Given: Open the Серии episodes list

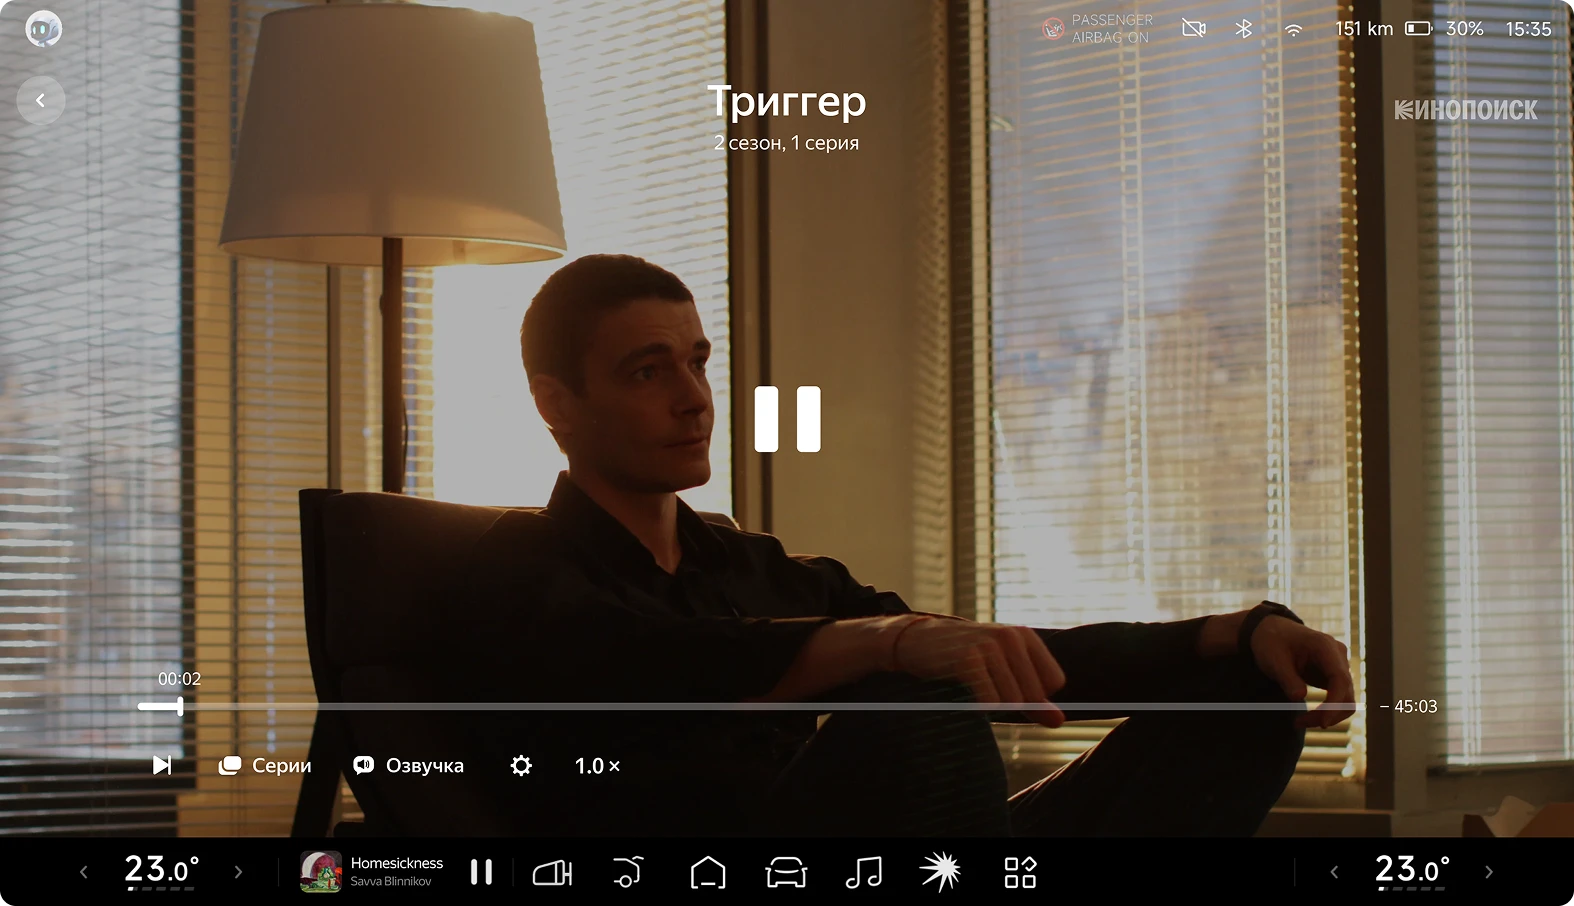Looking at the screenshot, I should [265, 765].
